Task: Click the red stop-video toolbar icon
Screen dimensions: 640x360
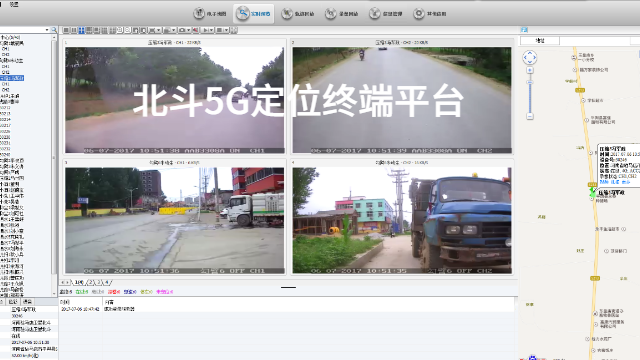Action: pyautogui.click(x=195, y=30)
